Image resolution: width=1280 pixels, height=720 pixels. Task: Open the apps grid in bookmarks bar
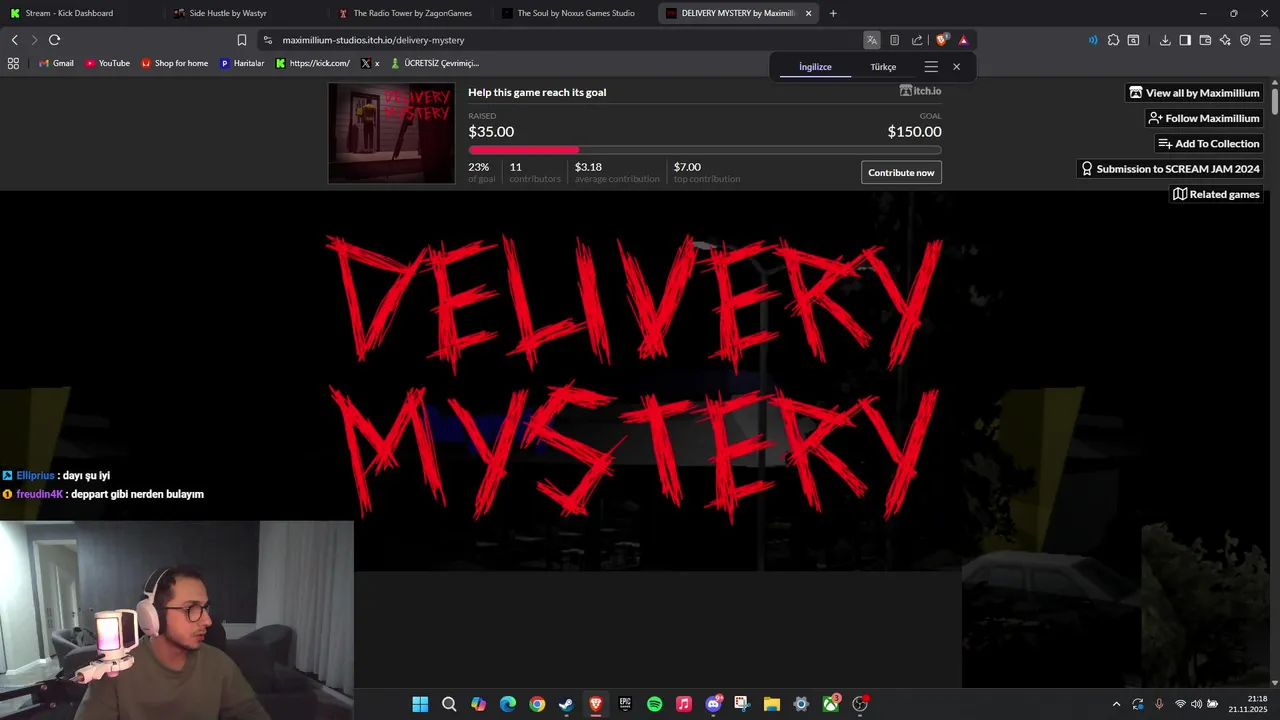tap(13, 63)
